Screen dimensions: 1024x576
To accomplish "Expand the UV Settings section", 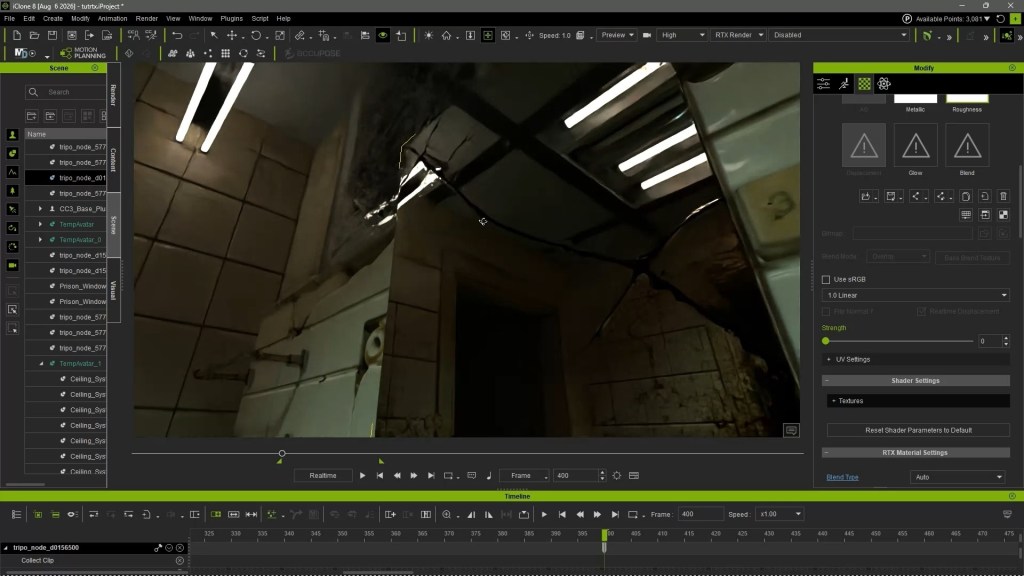I will (x=916, y=359).
